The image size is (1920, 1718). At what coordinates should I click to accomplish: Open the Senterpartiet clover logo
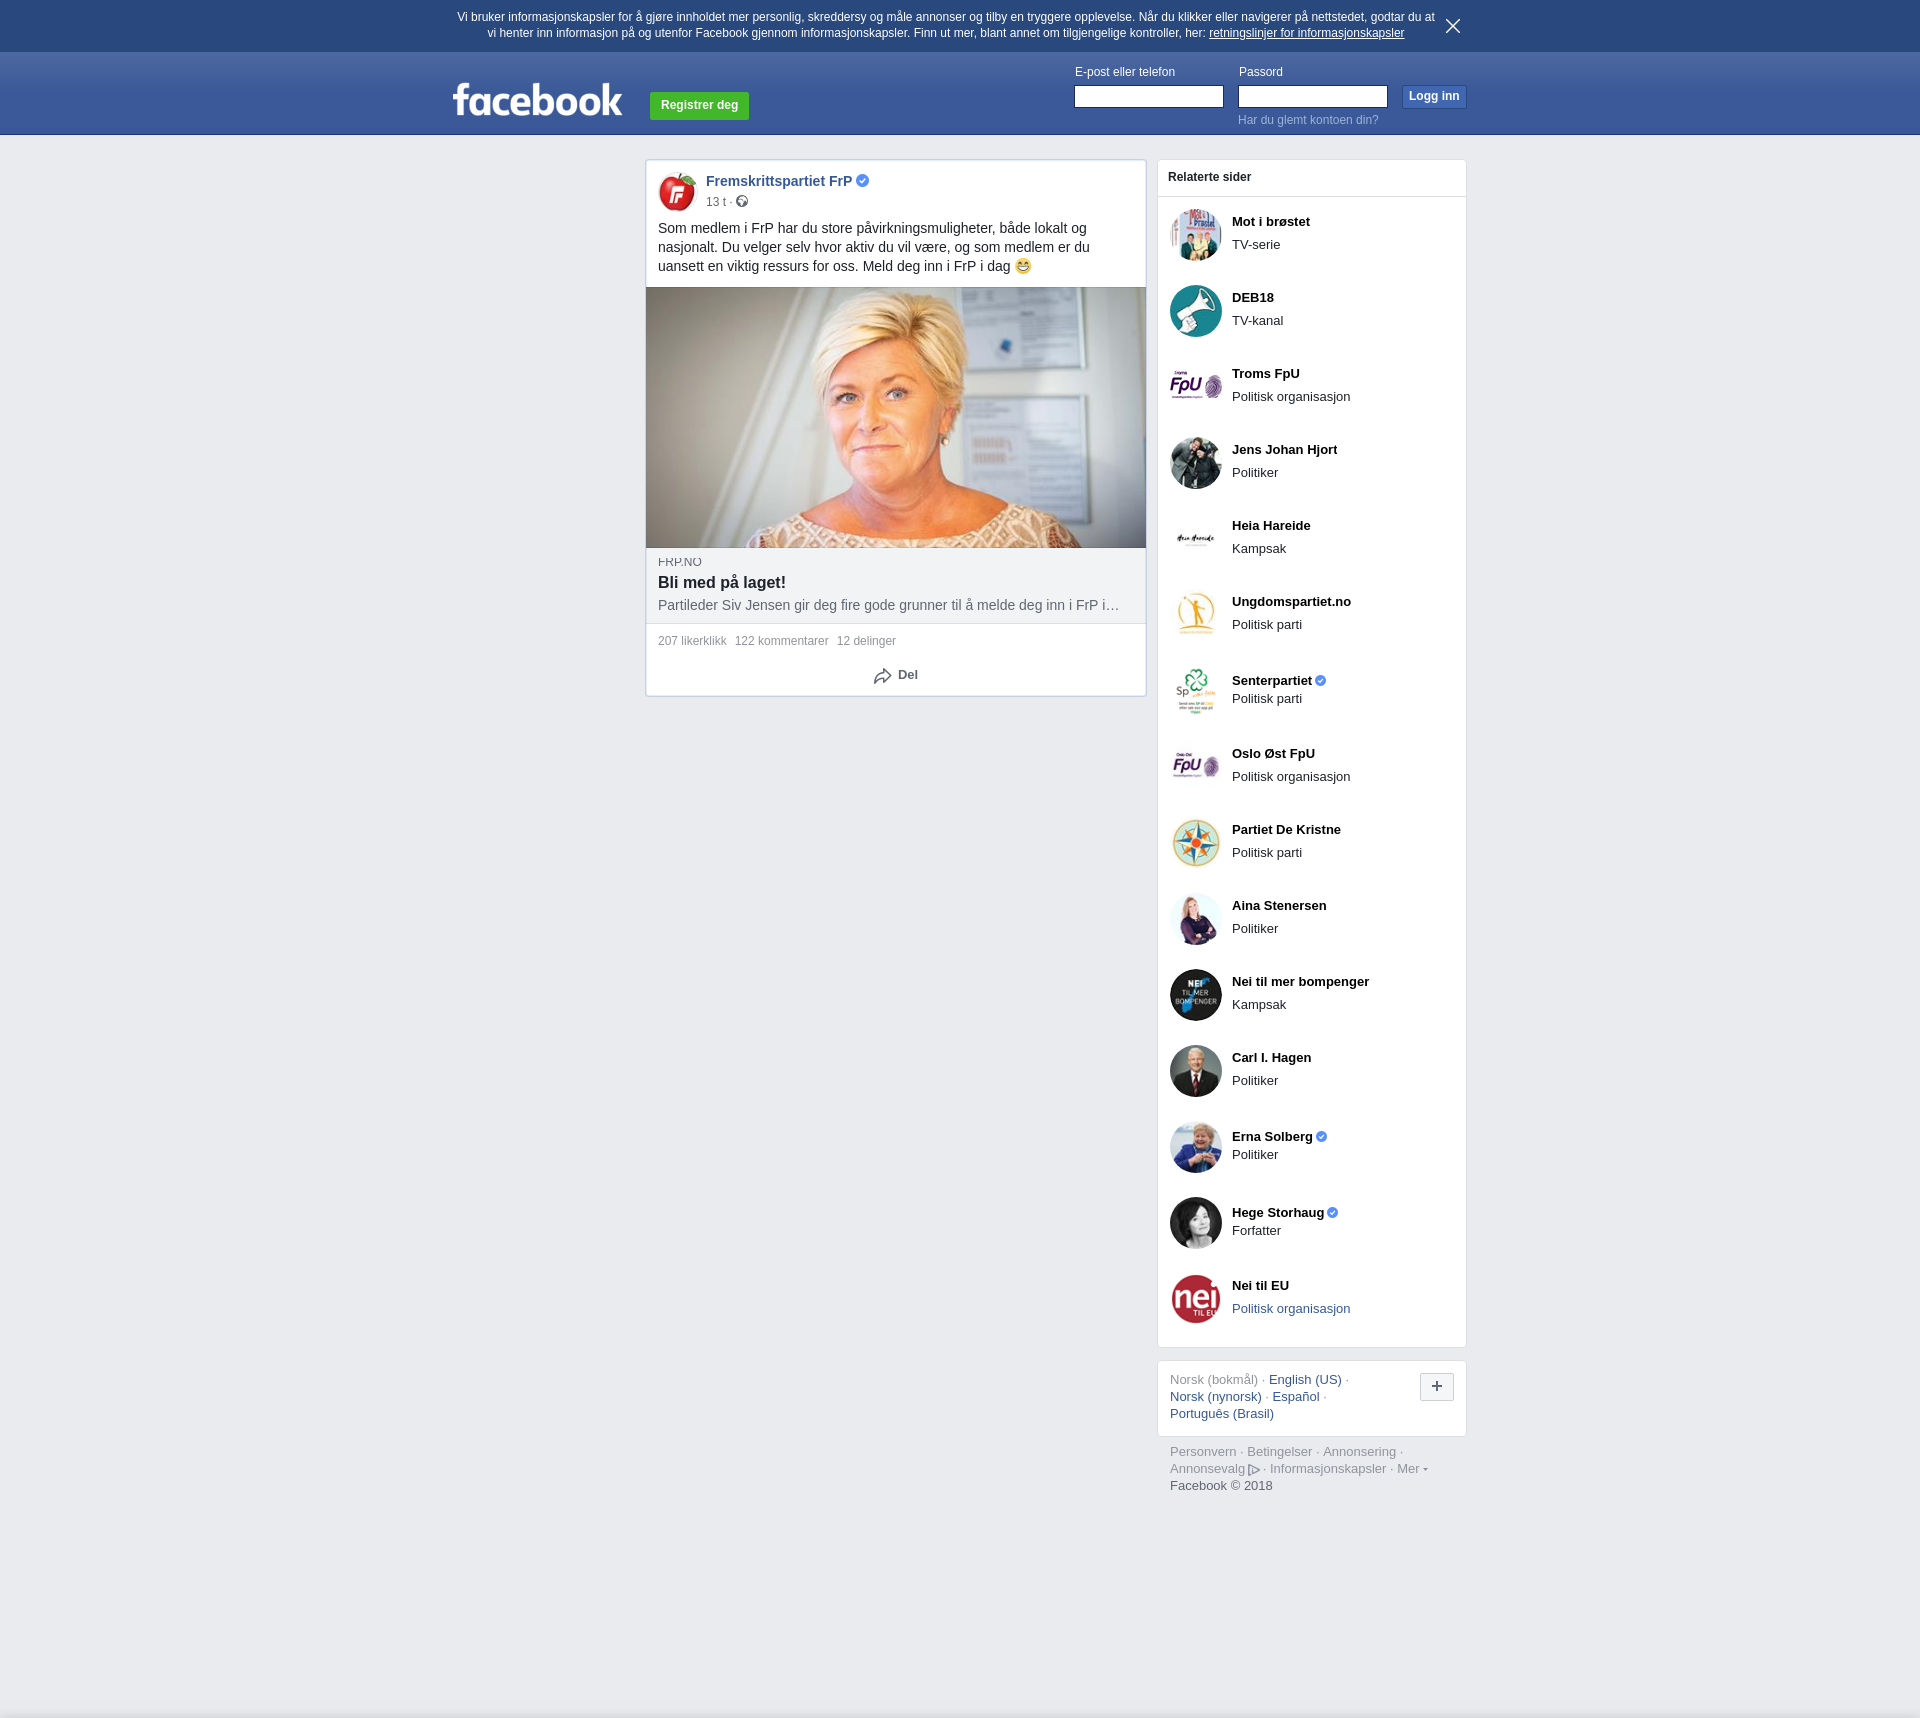click(1196, 691)
